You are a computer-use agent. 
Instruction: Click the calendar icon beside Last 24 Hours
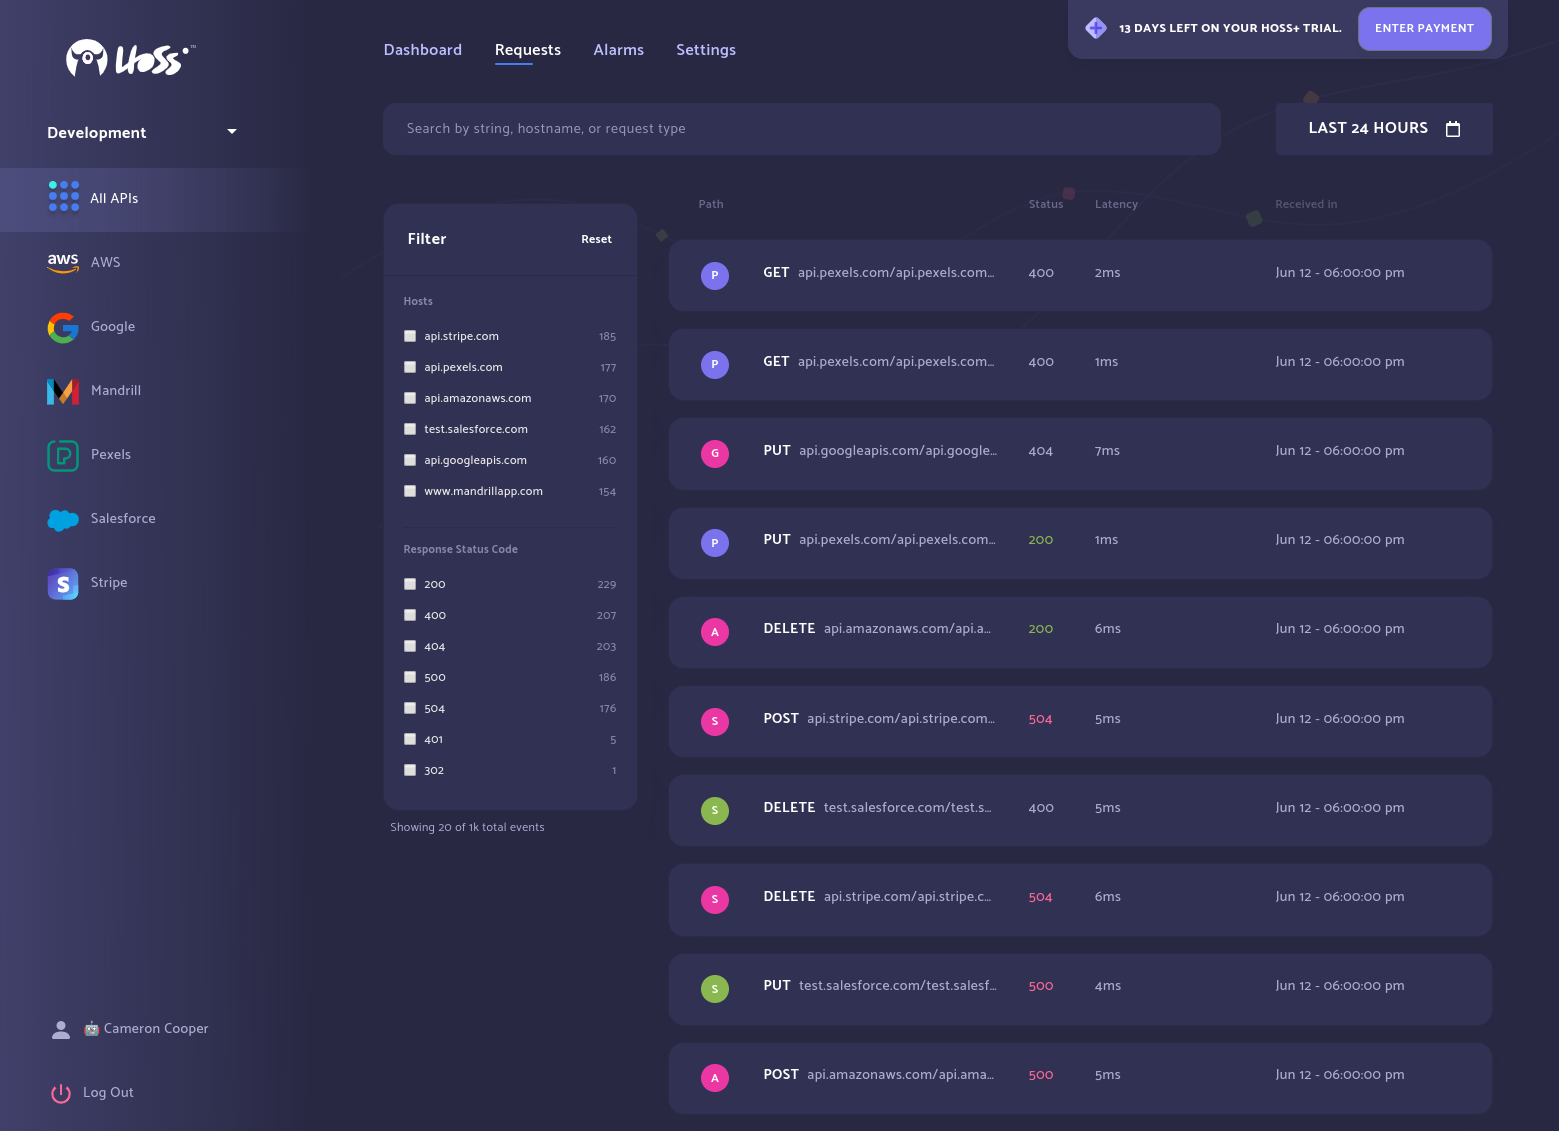[1453, 128]
